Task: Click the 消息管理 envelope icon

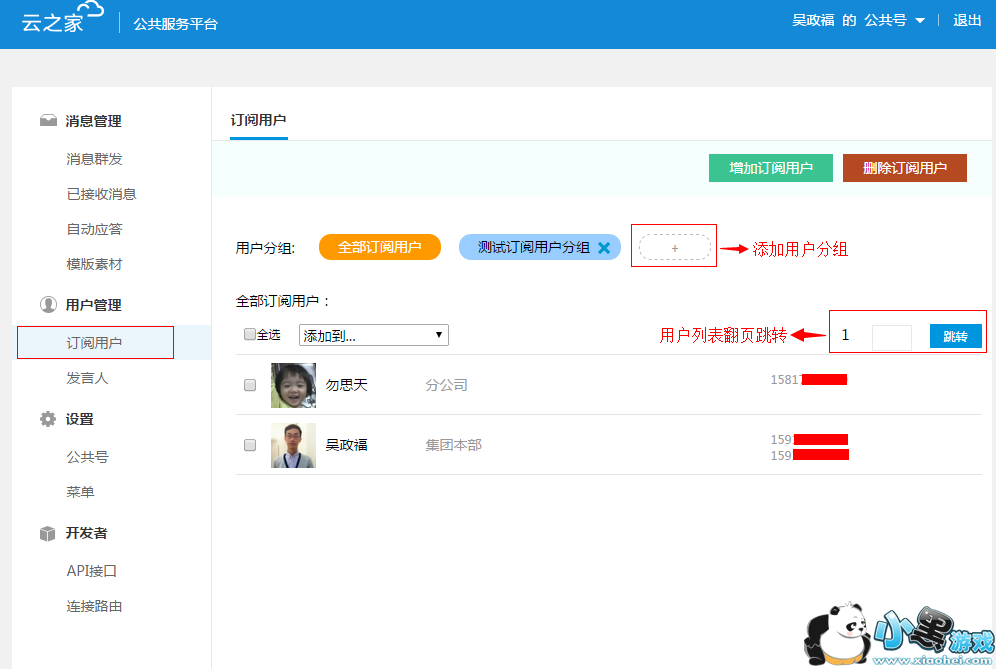Action: tap(48, 121)
